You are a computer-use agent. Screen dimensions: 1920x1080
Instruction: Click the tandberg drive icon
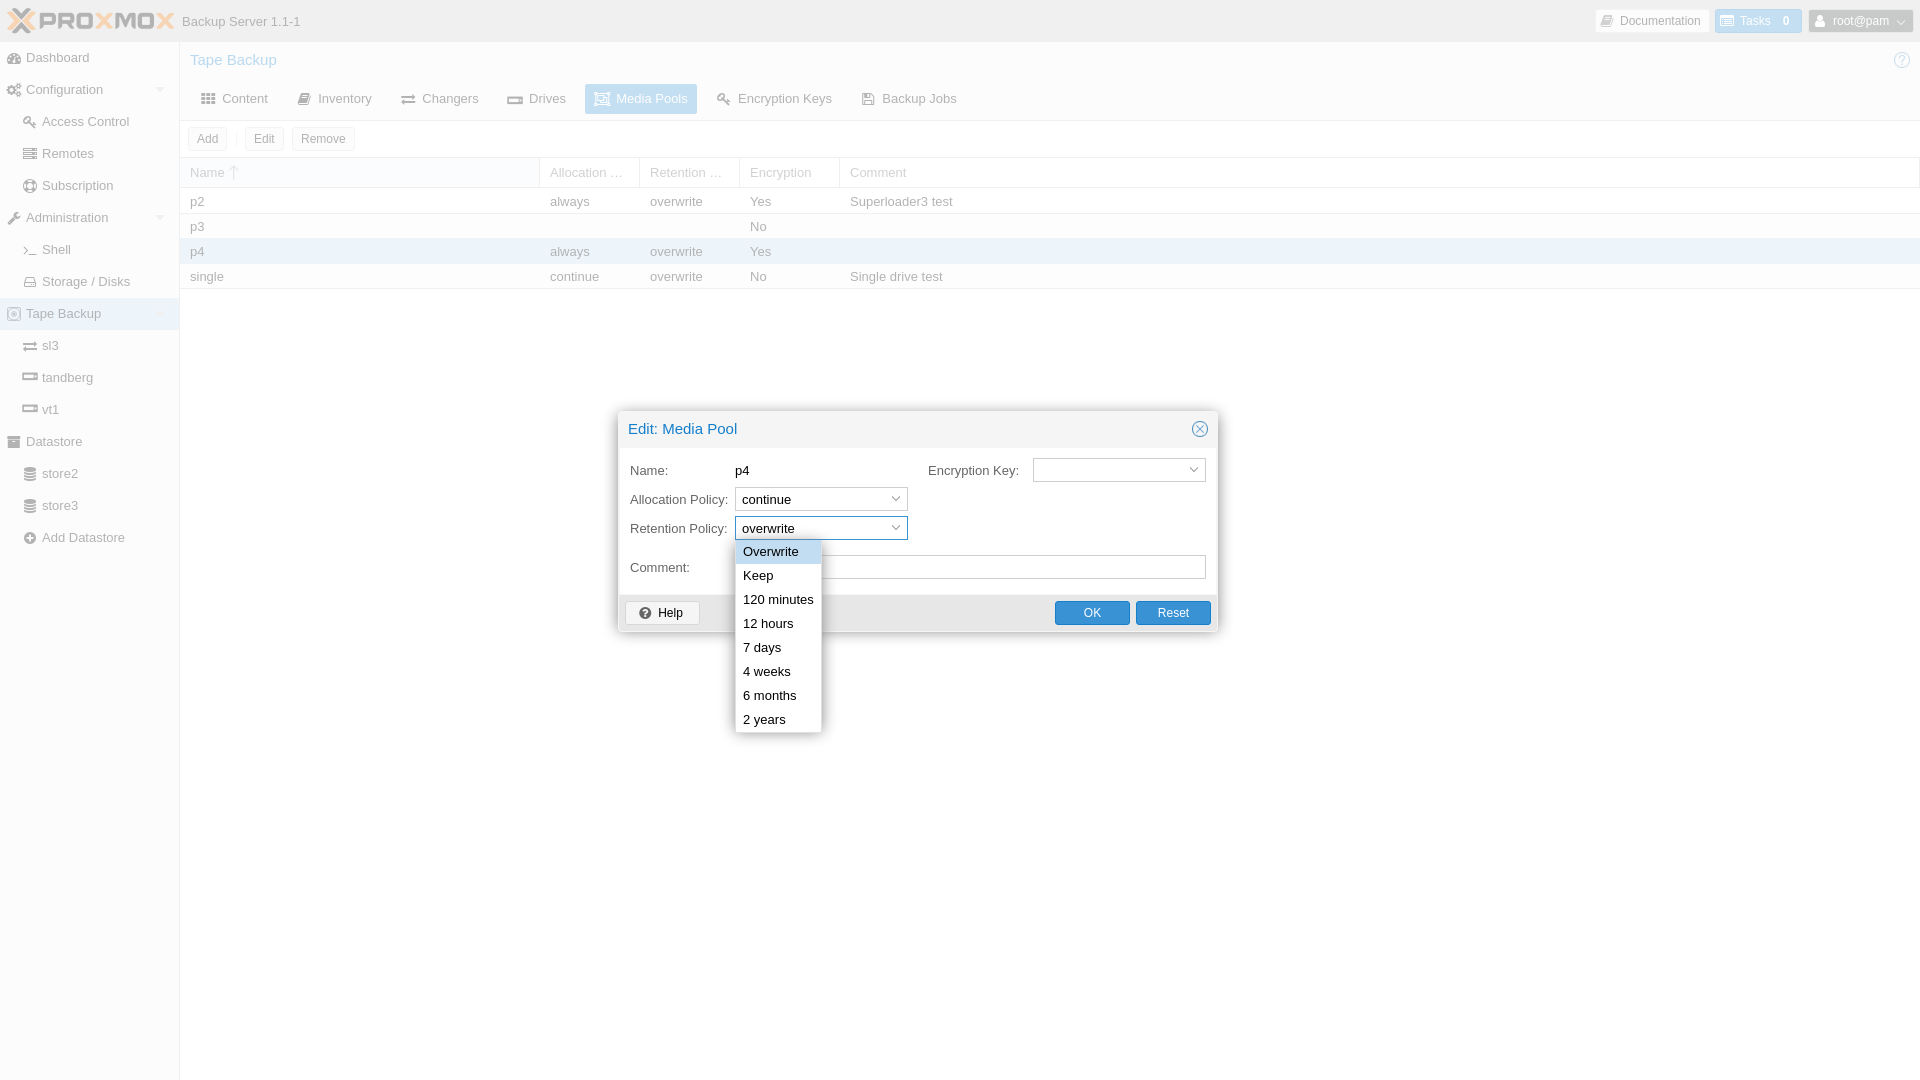30,377
